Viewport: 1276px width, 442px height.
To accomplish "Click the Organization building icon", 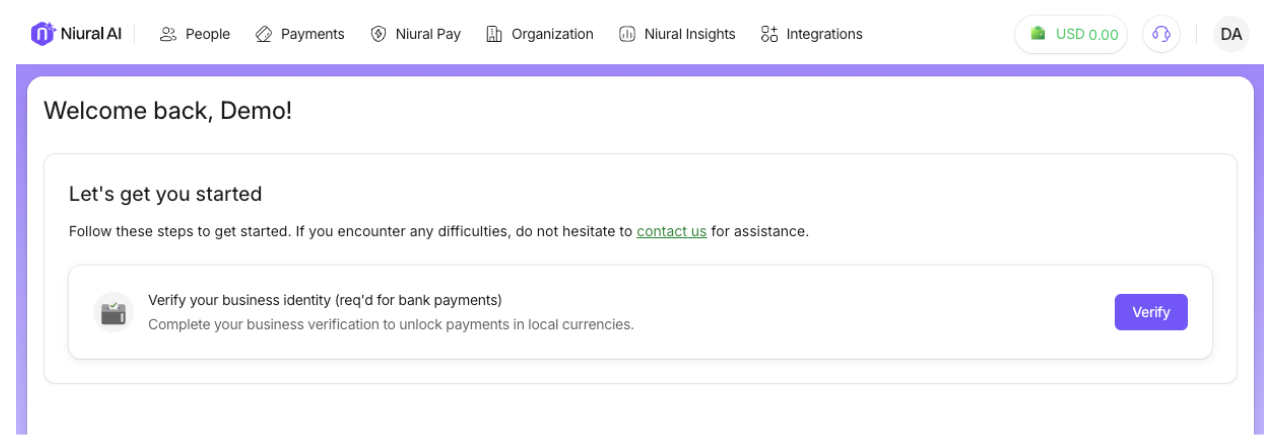I will (x=494, y=34).
